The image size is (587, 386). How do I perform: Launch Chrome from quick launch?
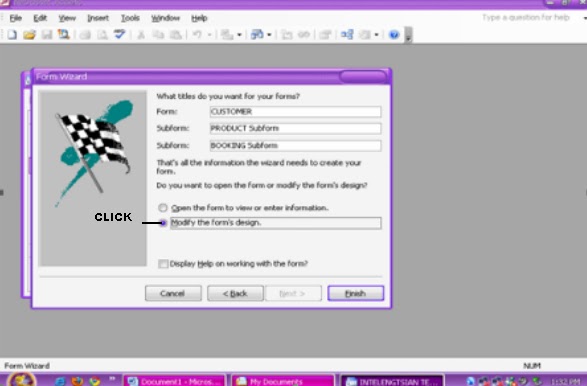click(94, 381)
